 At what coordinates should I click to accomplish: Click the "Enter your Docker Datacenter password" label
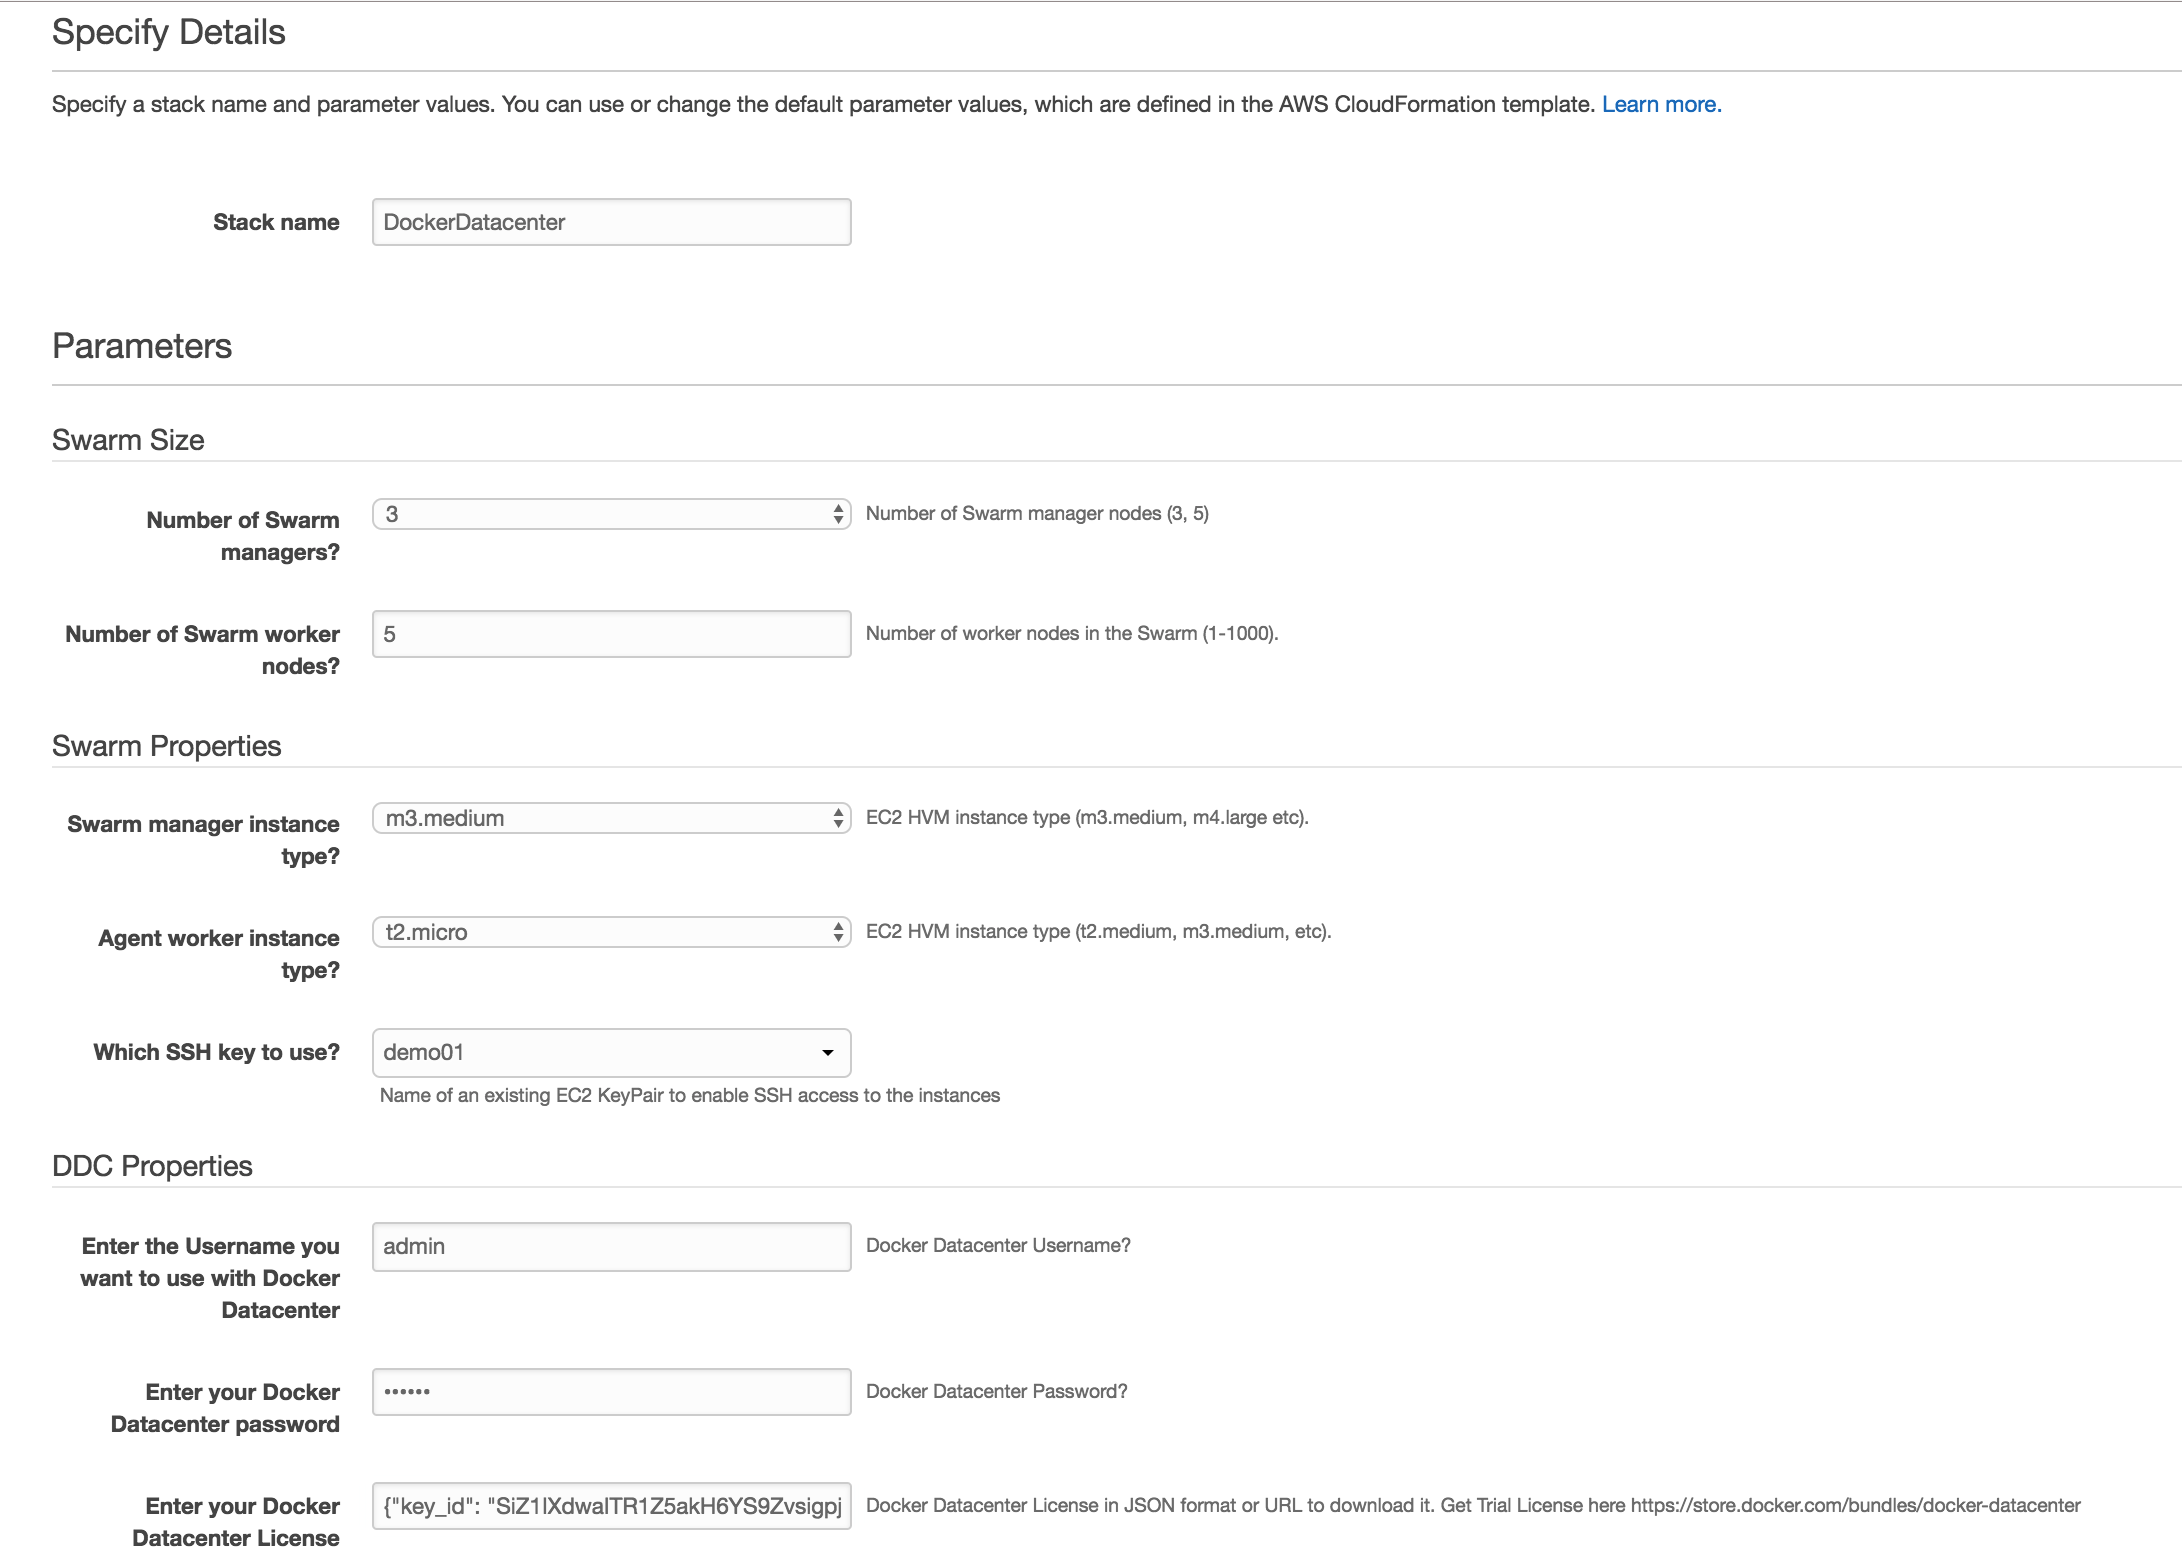point(226,1408)
